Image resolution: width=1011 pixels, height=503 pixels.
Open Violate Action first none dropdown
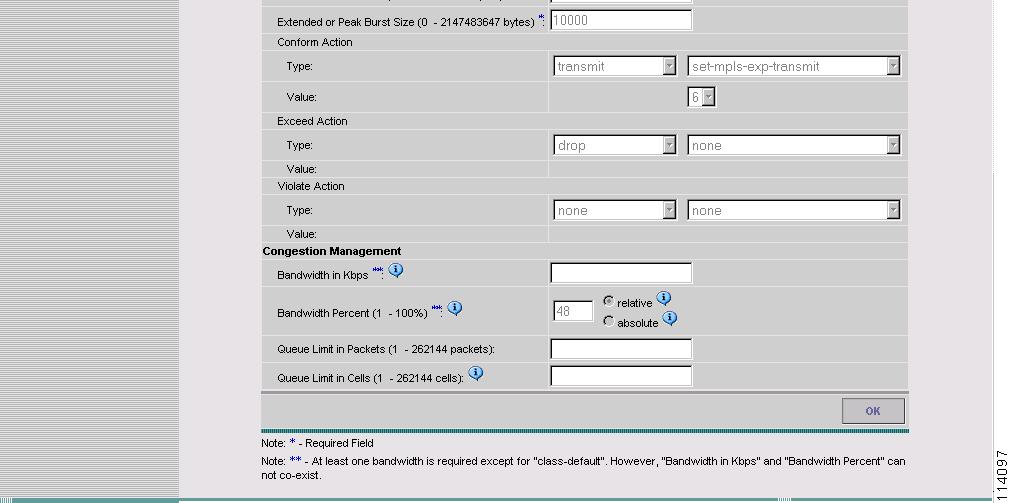coord(615,210)
